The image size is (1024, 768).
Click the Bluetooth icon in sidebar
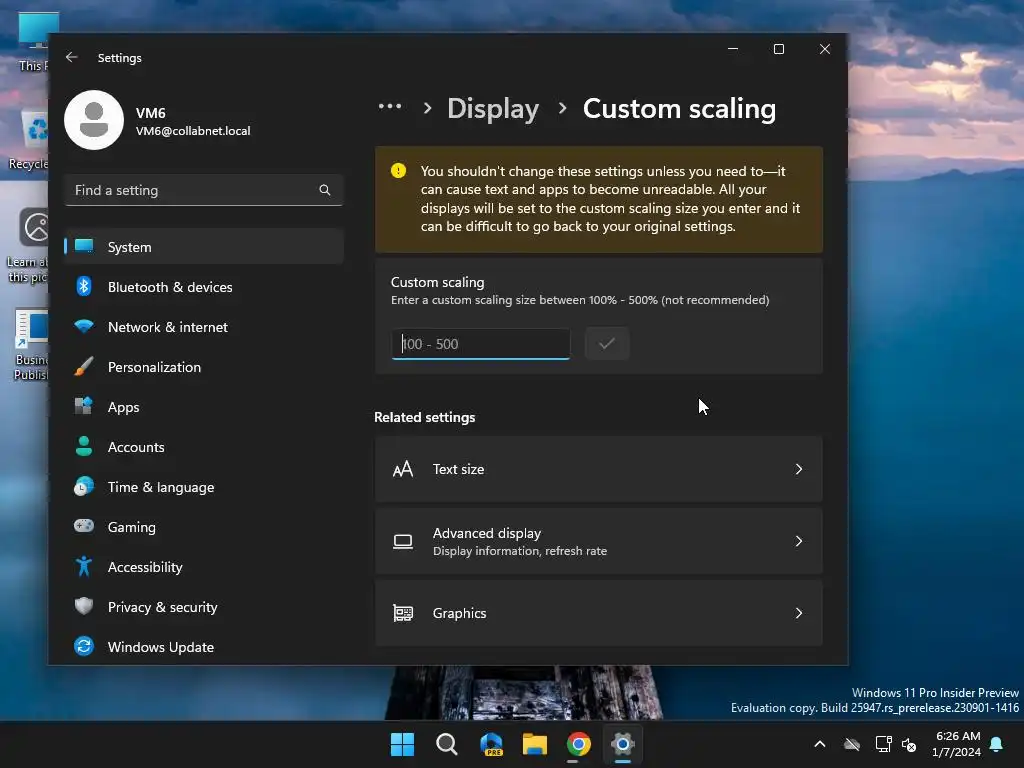pos(84,286)
